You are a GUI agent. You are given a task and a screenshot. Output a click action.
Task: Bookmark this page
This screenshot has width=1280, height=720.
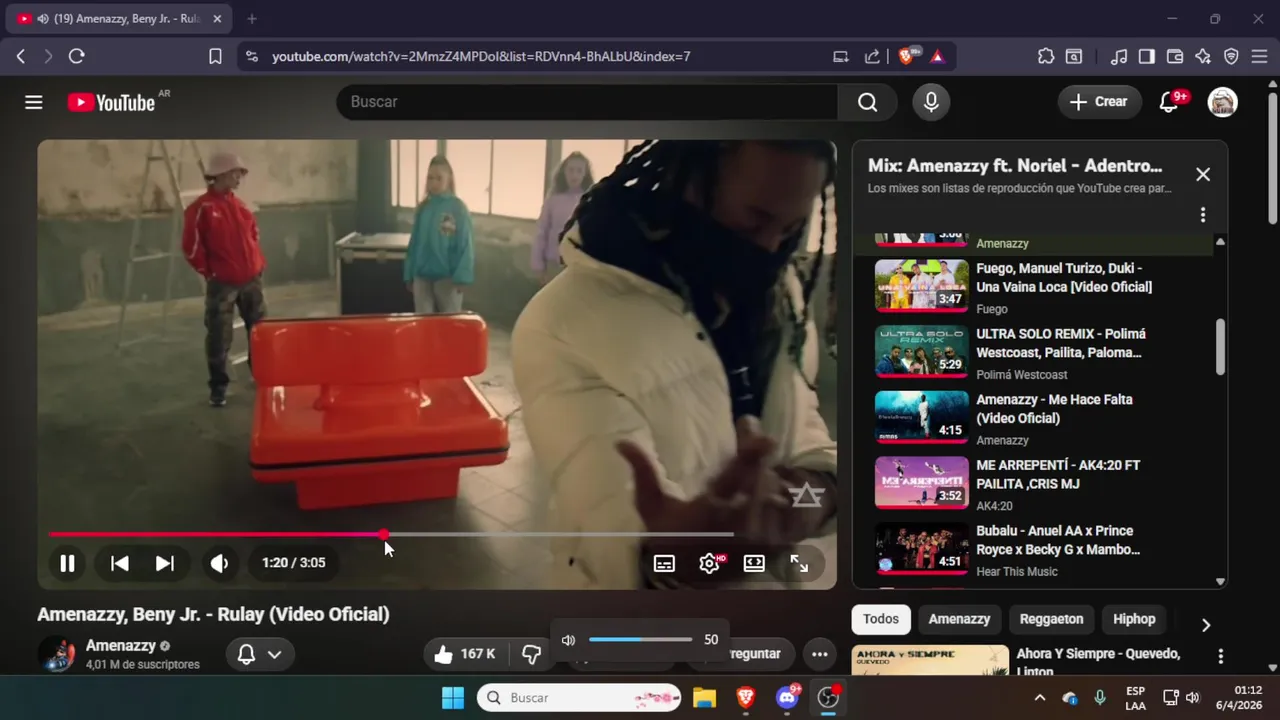tap(215, 57)
